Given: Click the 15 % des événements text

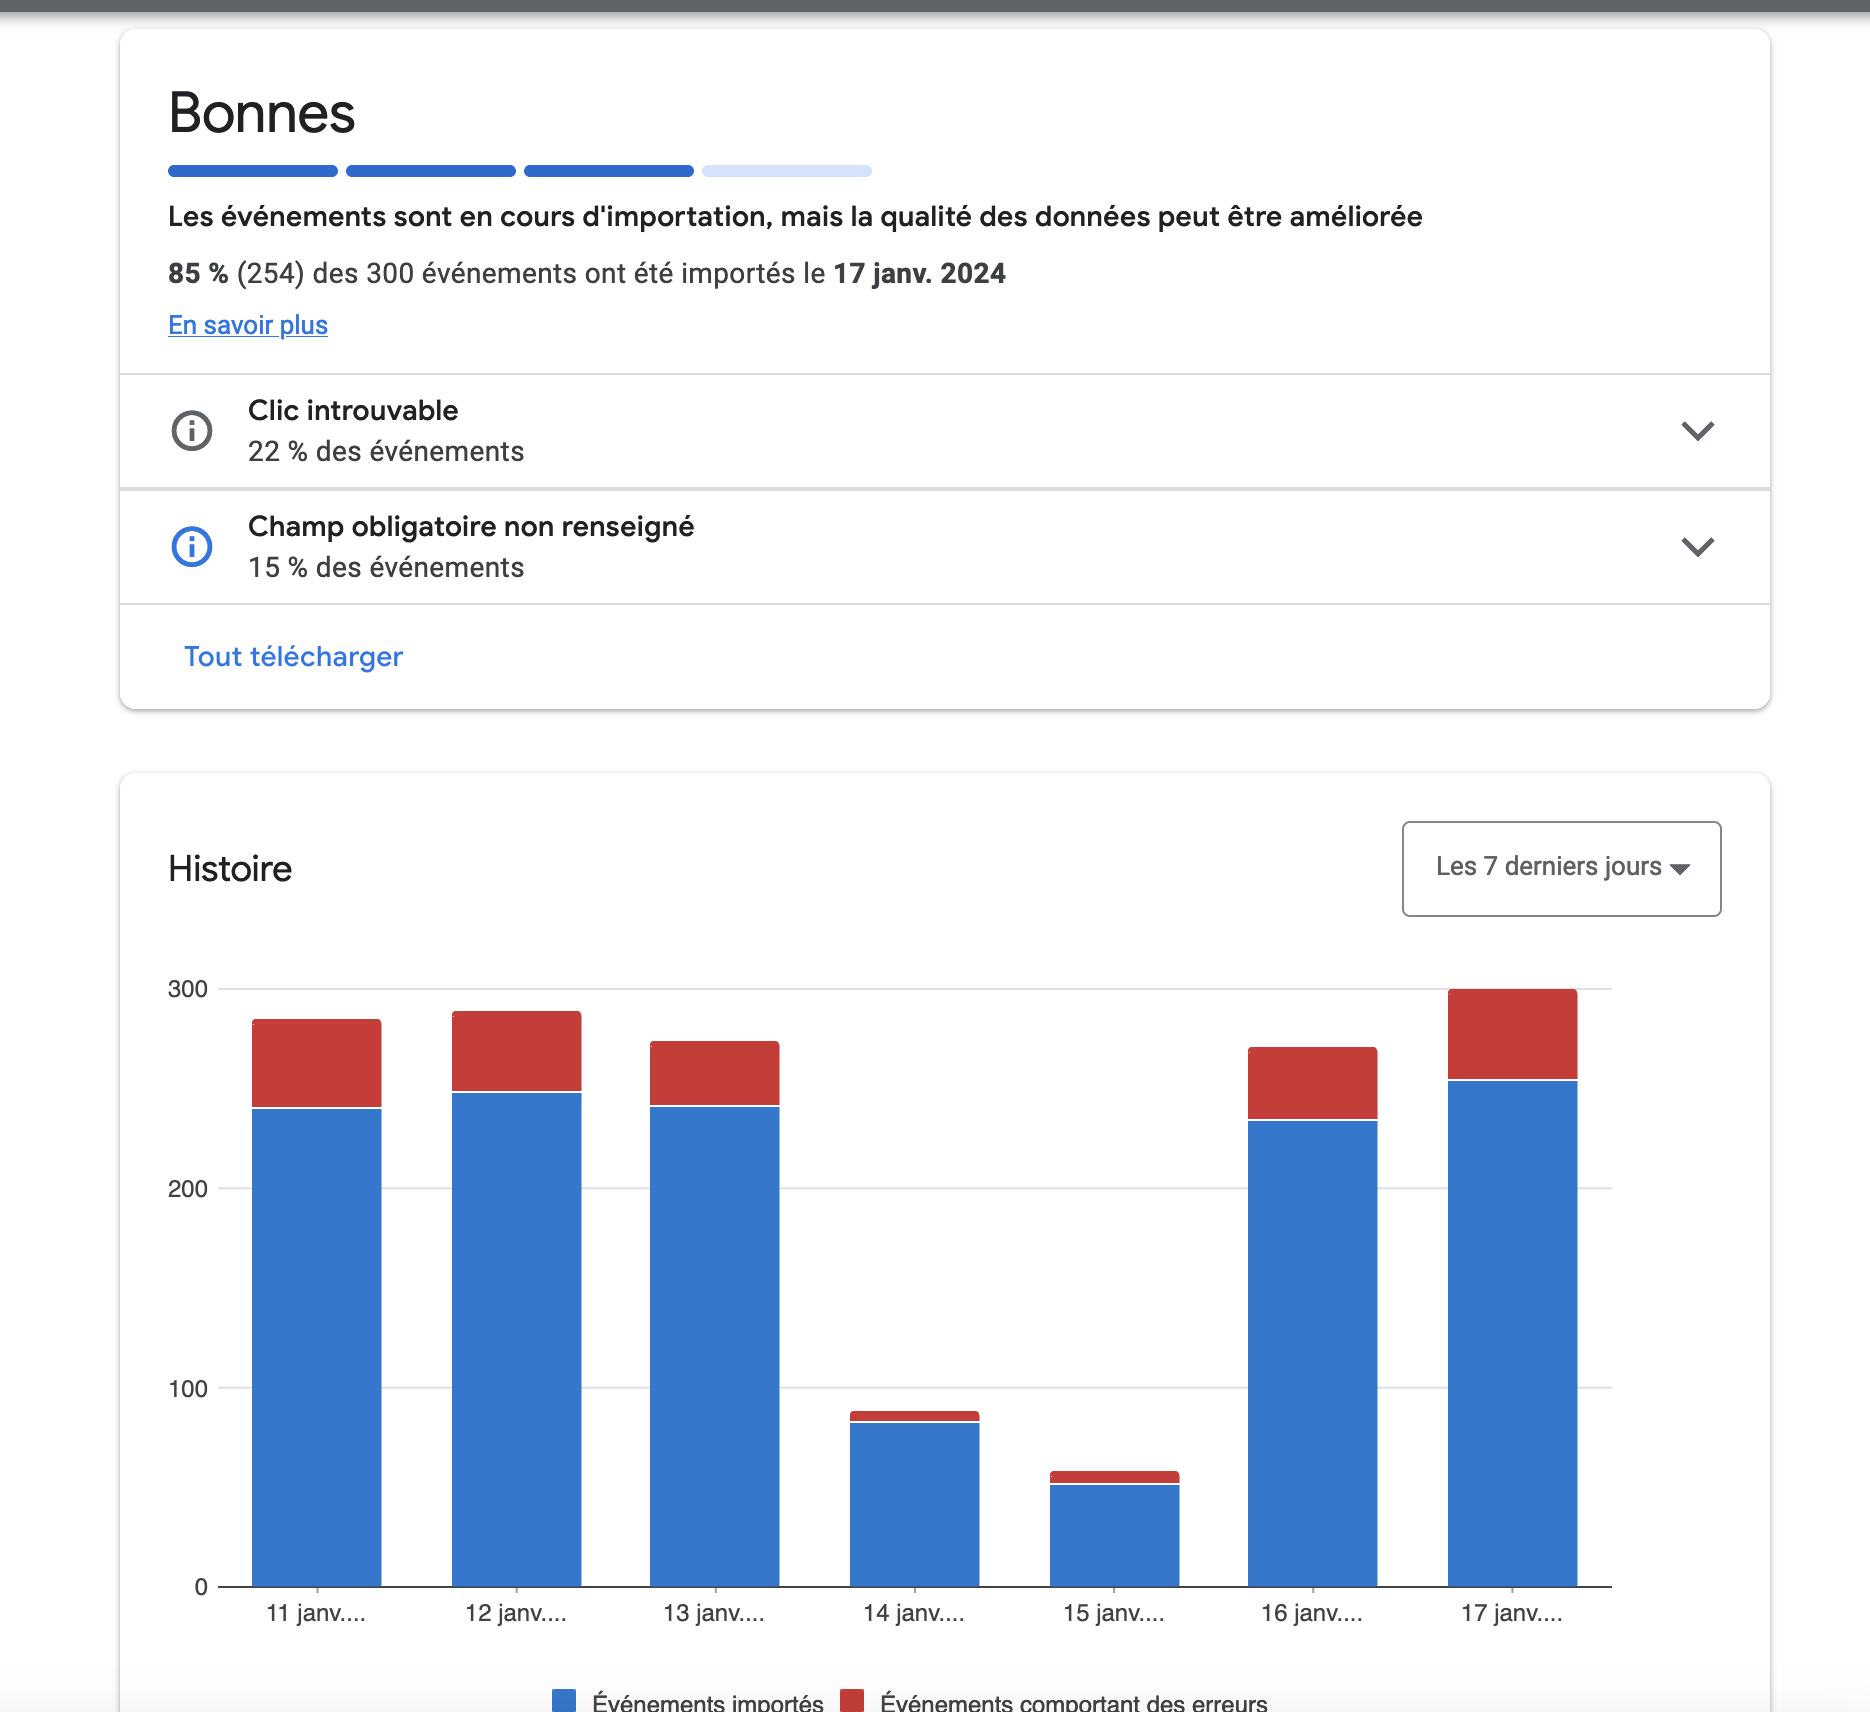Looking at the screenshot, I should coord(386,568).
